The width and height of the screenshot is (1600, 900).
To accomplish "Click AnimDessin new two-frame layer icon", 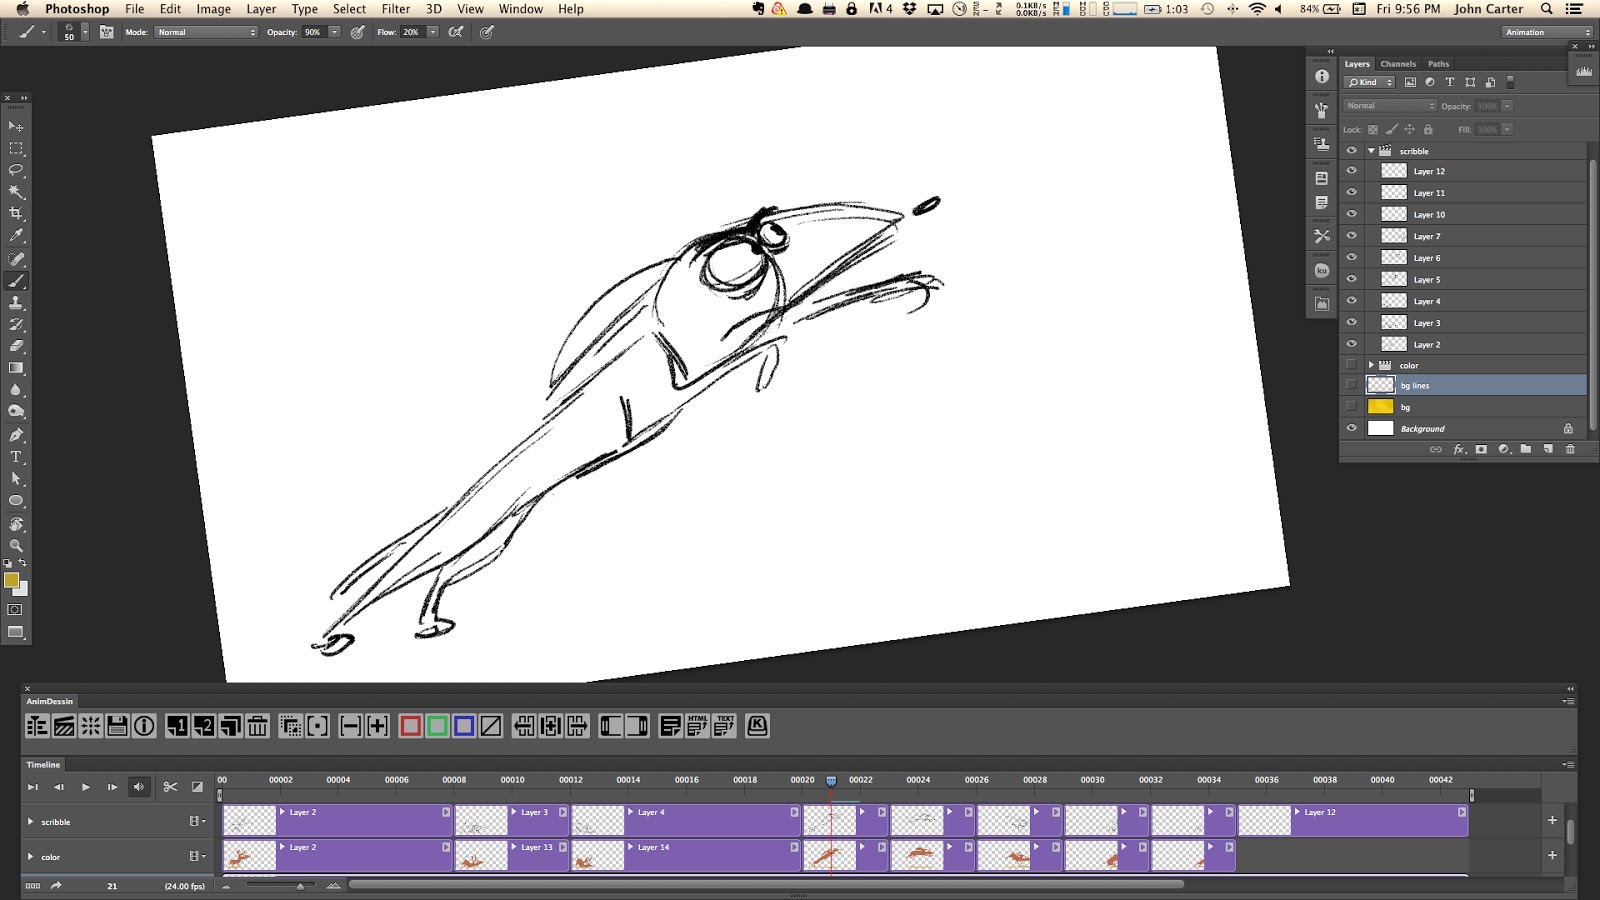I will click(203, 726).
